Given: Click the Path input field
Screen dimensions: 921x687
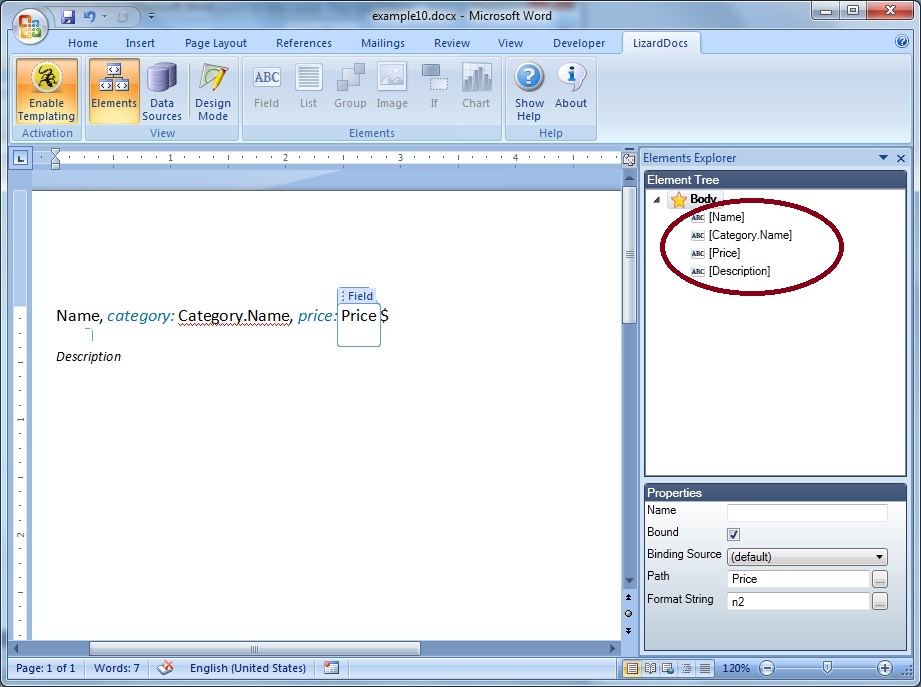Looking at the screenshot, I should point(798,579).
